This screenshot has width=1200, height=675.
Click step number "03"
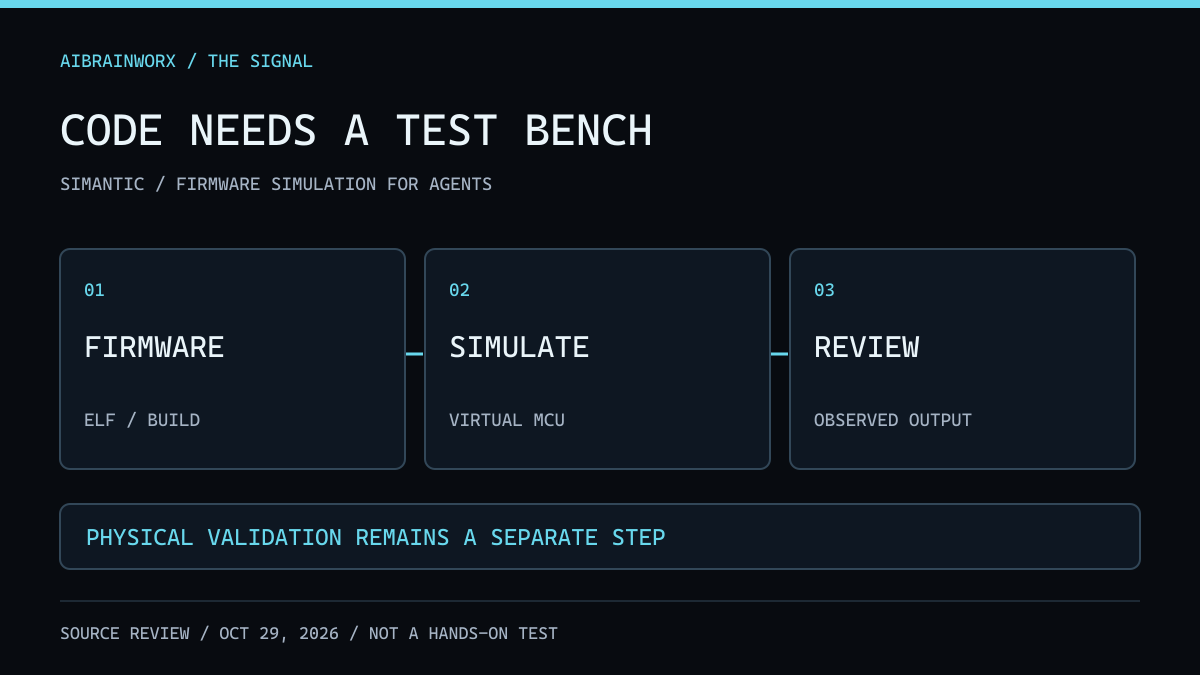pos(824,290)
